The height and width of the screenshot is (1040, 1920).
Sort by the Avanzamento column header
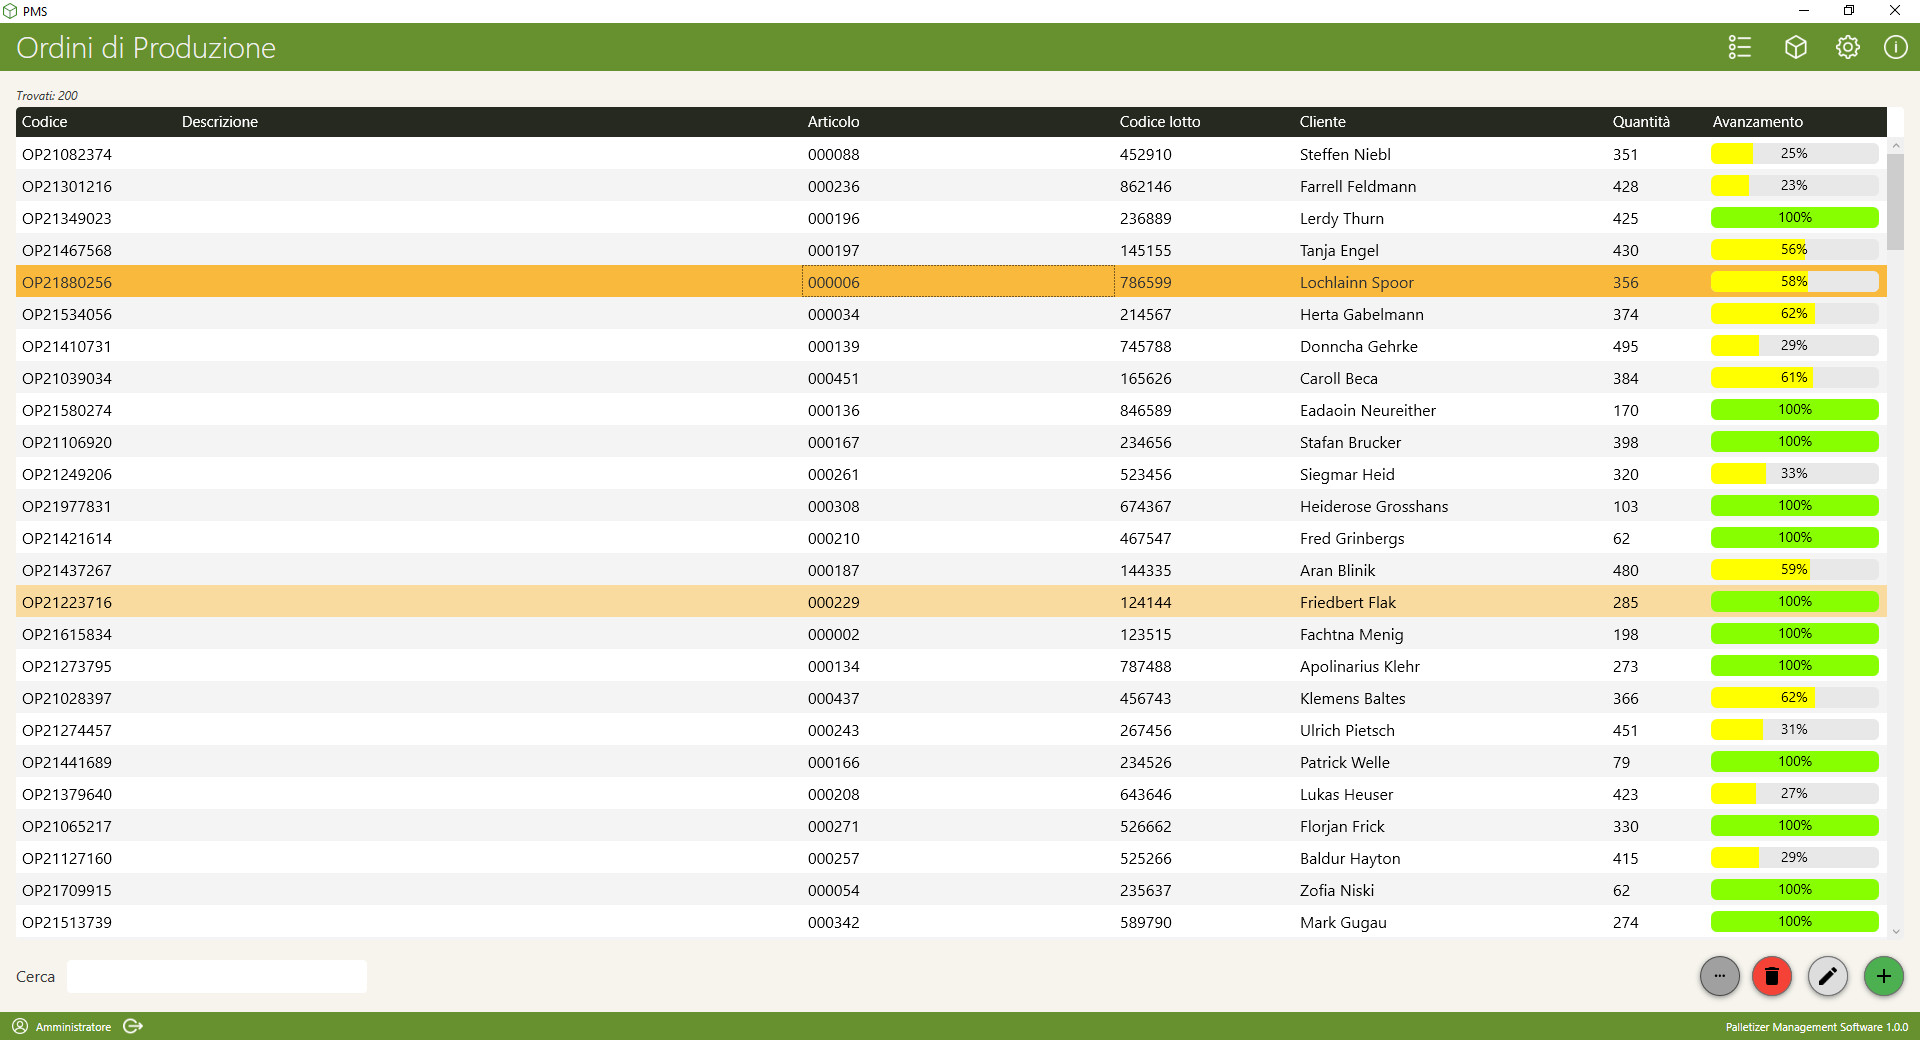tap(1757, 122)
